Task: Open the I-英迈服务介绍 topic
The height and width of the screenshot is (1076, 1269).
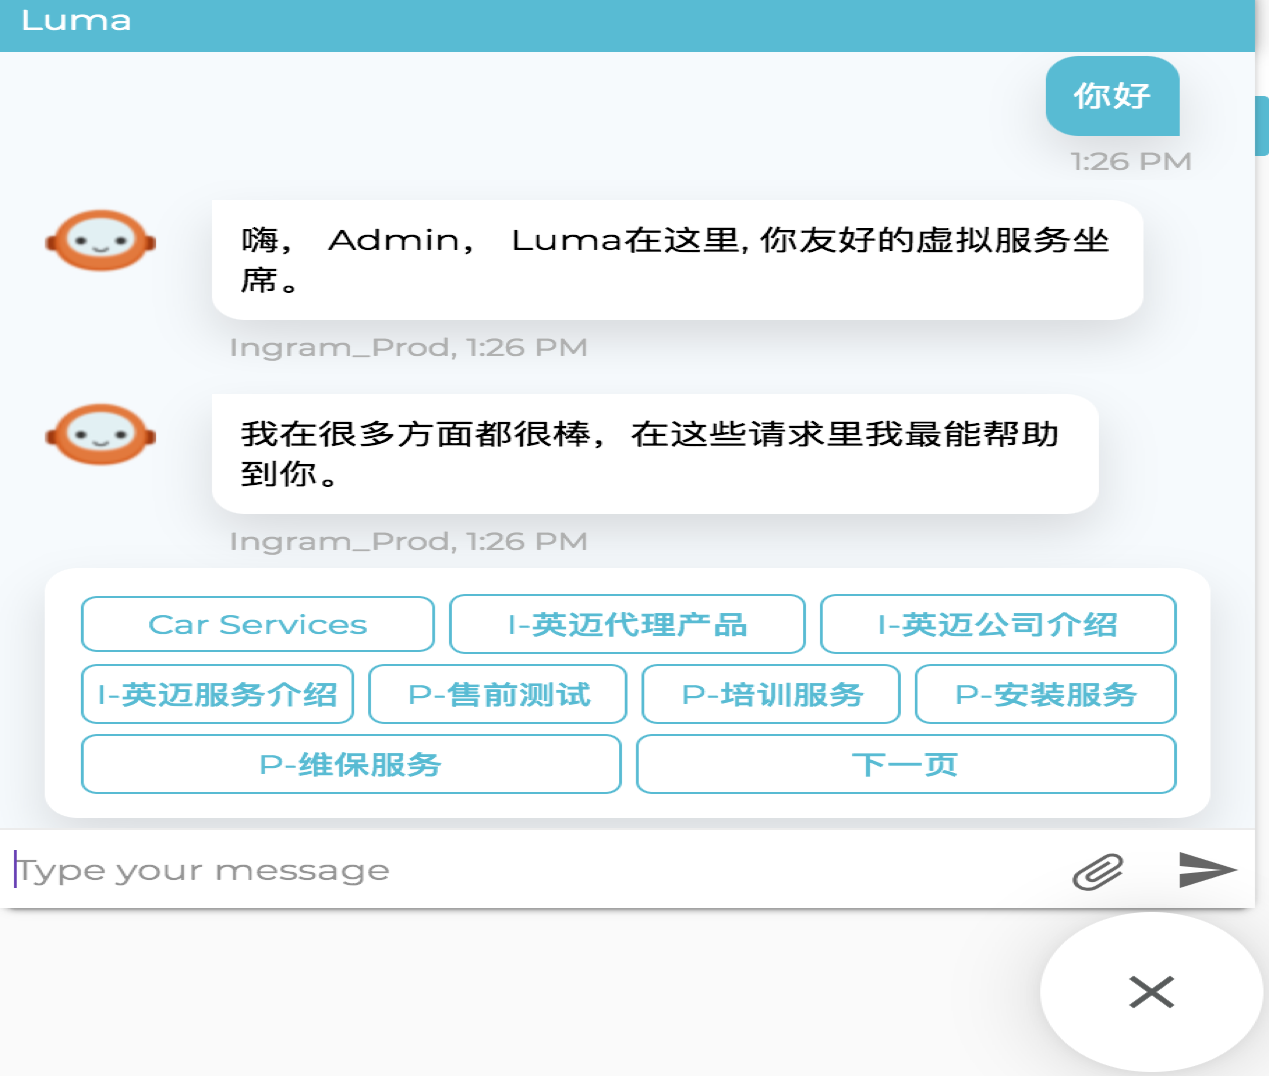Action: pyautogui.click(x=217, y=694)
